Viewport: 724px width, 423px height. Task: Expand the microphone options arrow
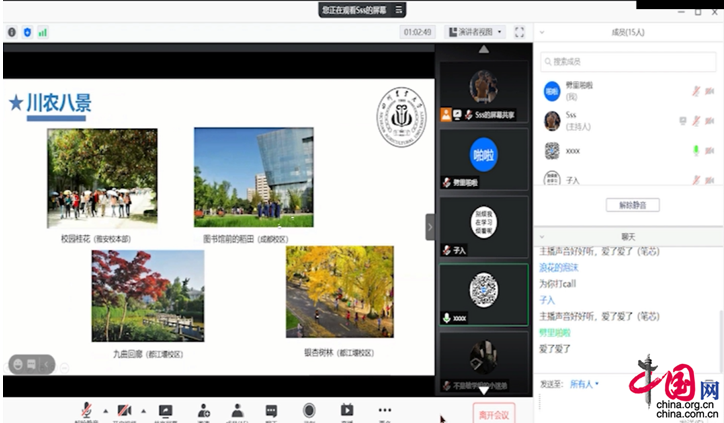(104, 410)
